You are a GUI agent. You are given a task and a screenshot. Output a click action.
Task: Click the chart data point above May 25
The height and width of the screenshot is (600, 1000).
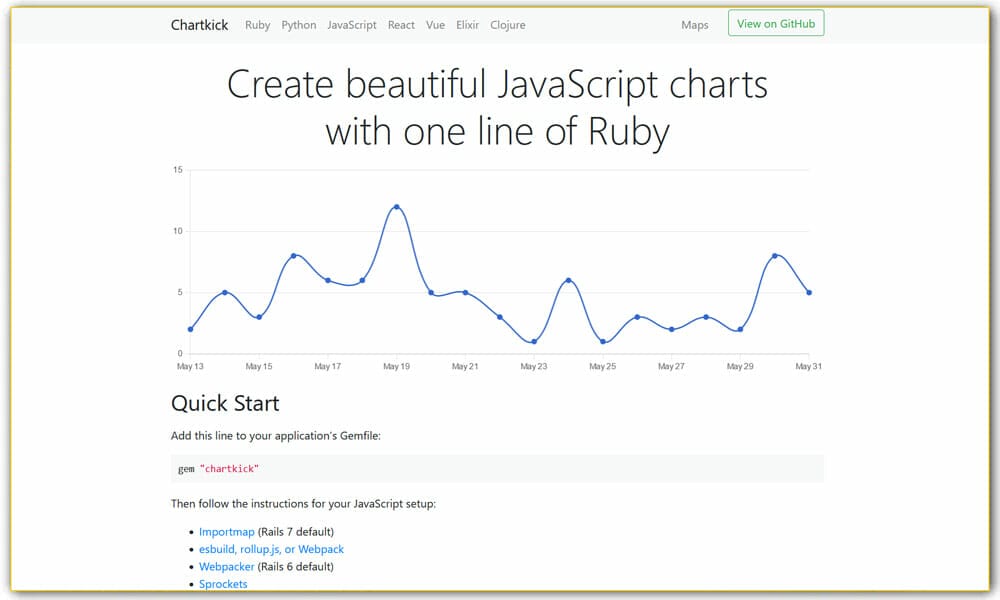click(603, 342)
